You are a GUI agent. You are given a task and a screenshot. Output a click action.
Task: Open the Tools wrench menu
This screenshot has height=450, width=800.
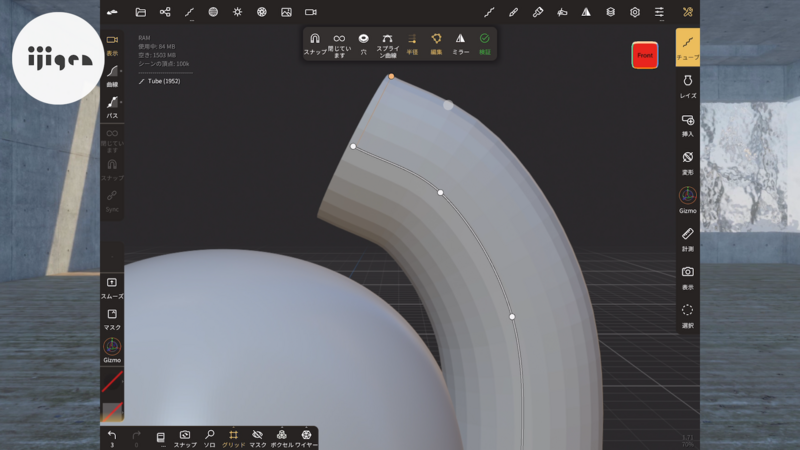688,12
